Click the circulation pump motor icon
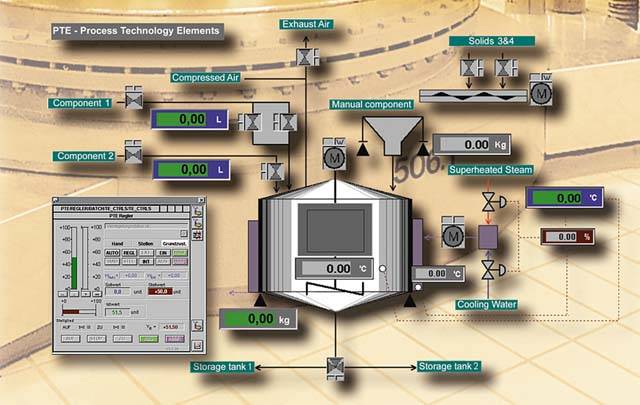The height and width of the screenshot is (405, 640). click(x=452, y=236)
